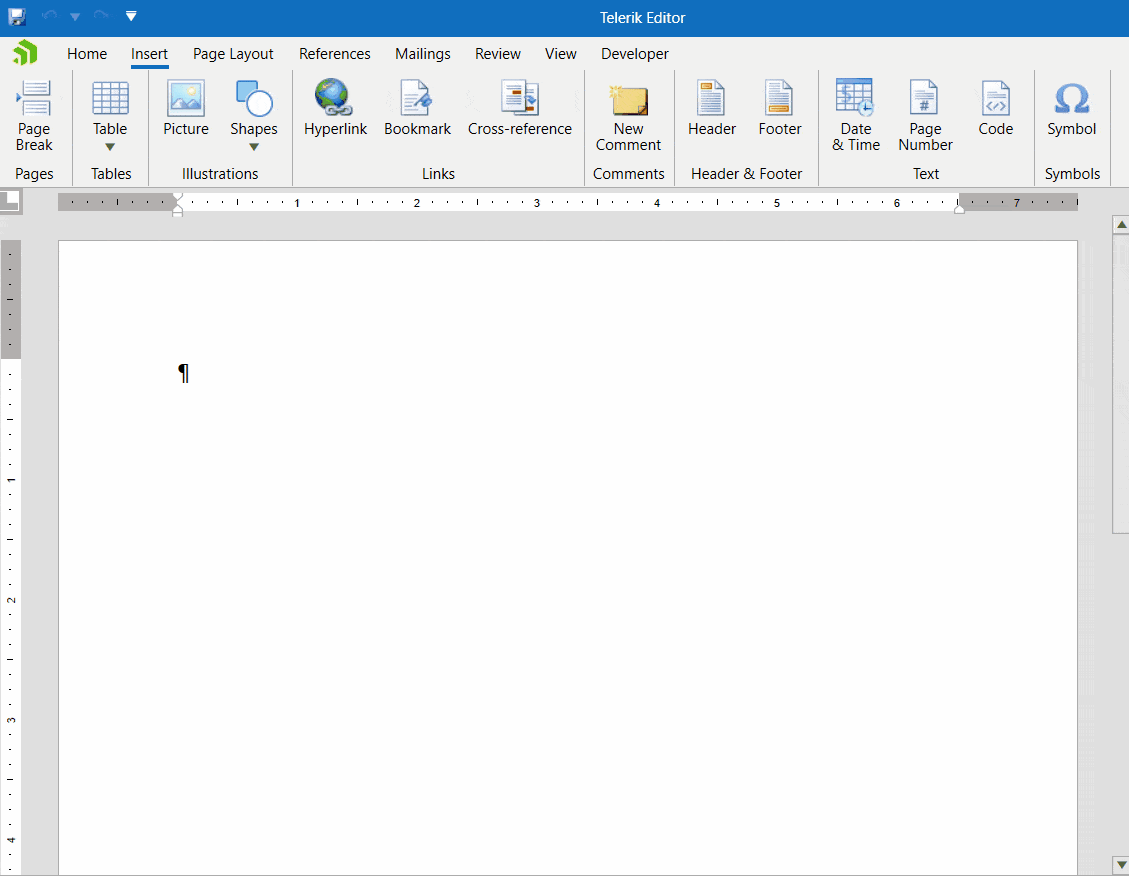Click the vertical scrollbar thumb
Image resolution: width=1129 pixels, height=876 pixels.
pyautogui.click(x=1121, y=384)
